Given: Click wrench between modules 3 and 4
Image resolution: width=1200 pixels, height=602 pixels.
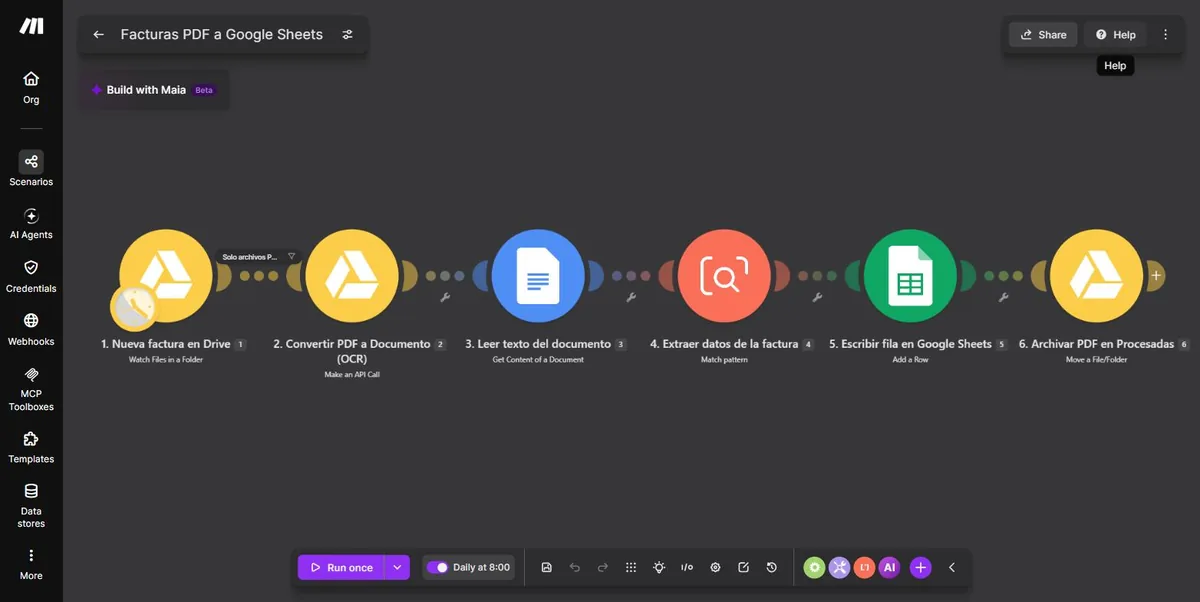Looking at the screenshot, I should 631,297.
